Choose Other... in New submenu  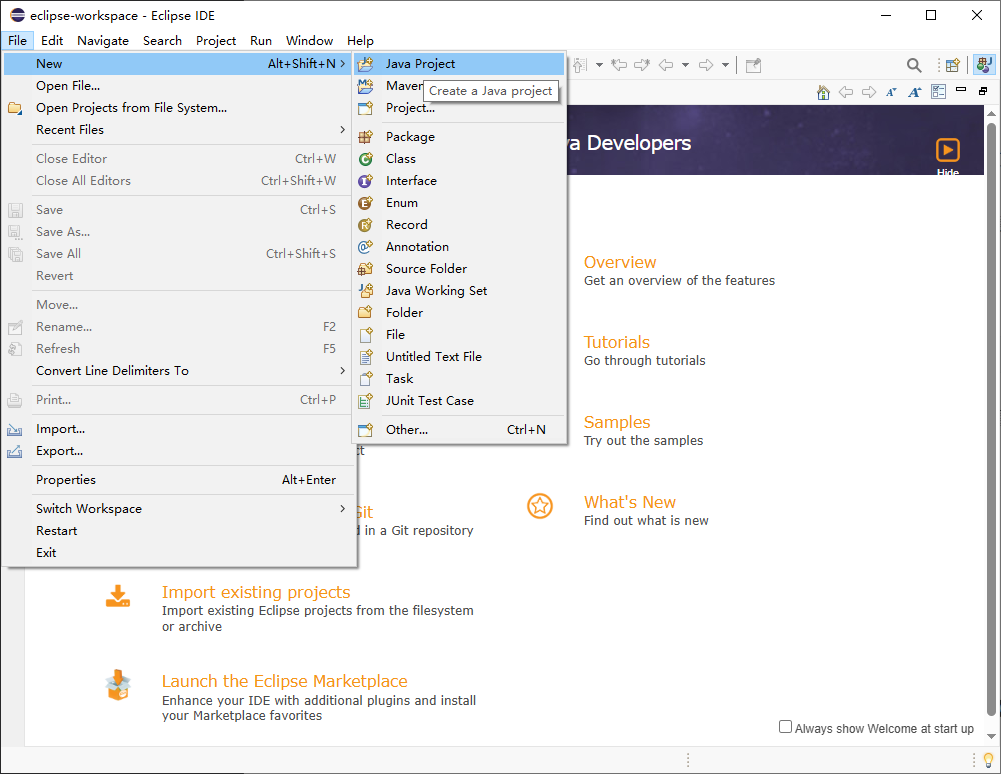pos(460,430)
